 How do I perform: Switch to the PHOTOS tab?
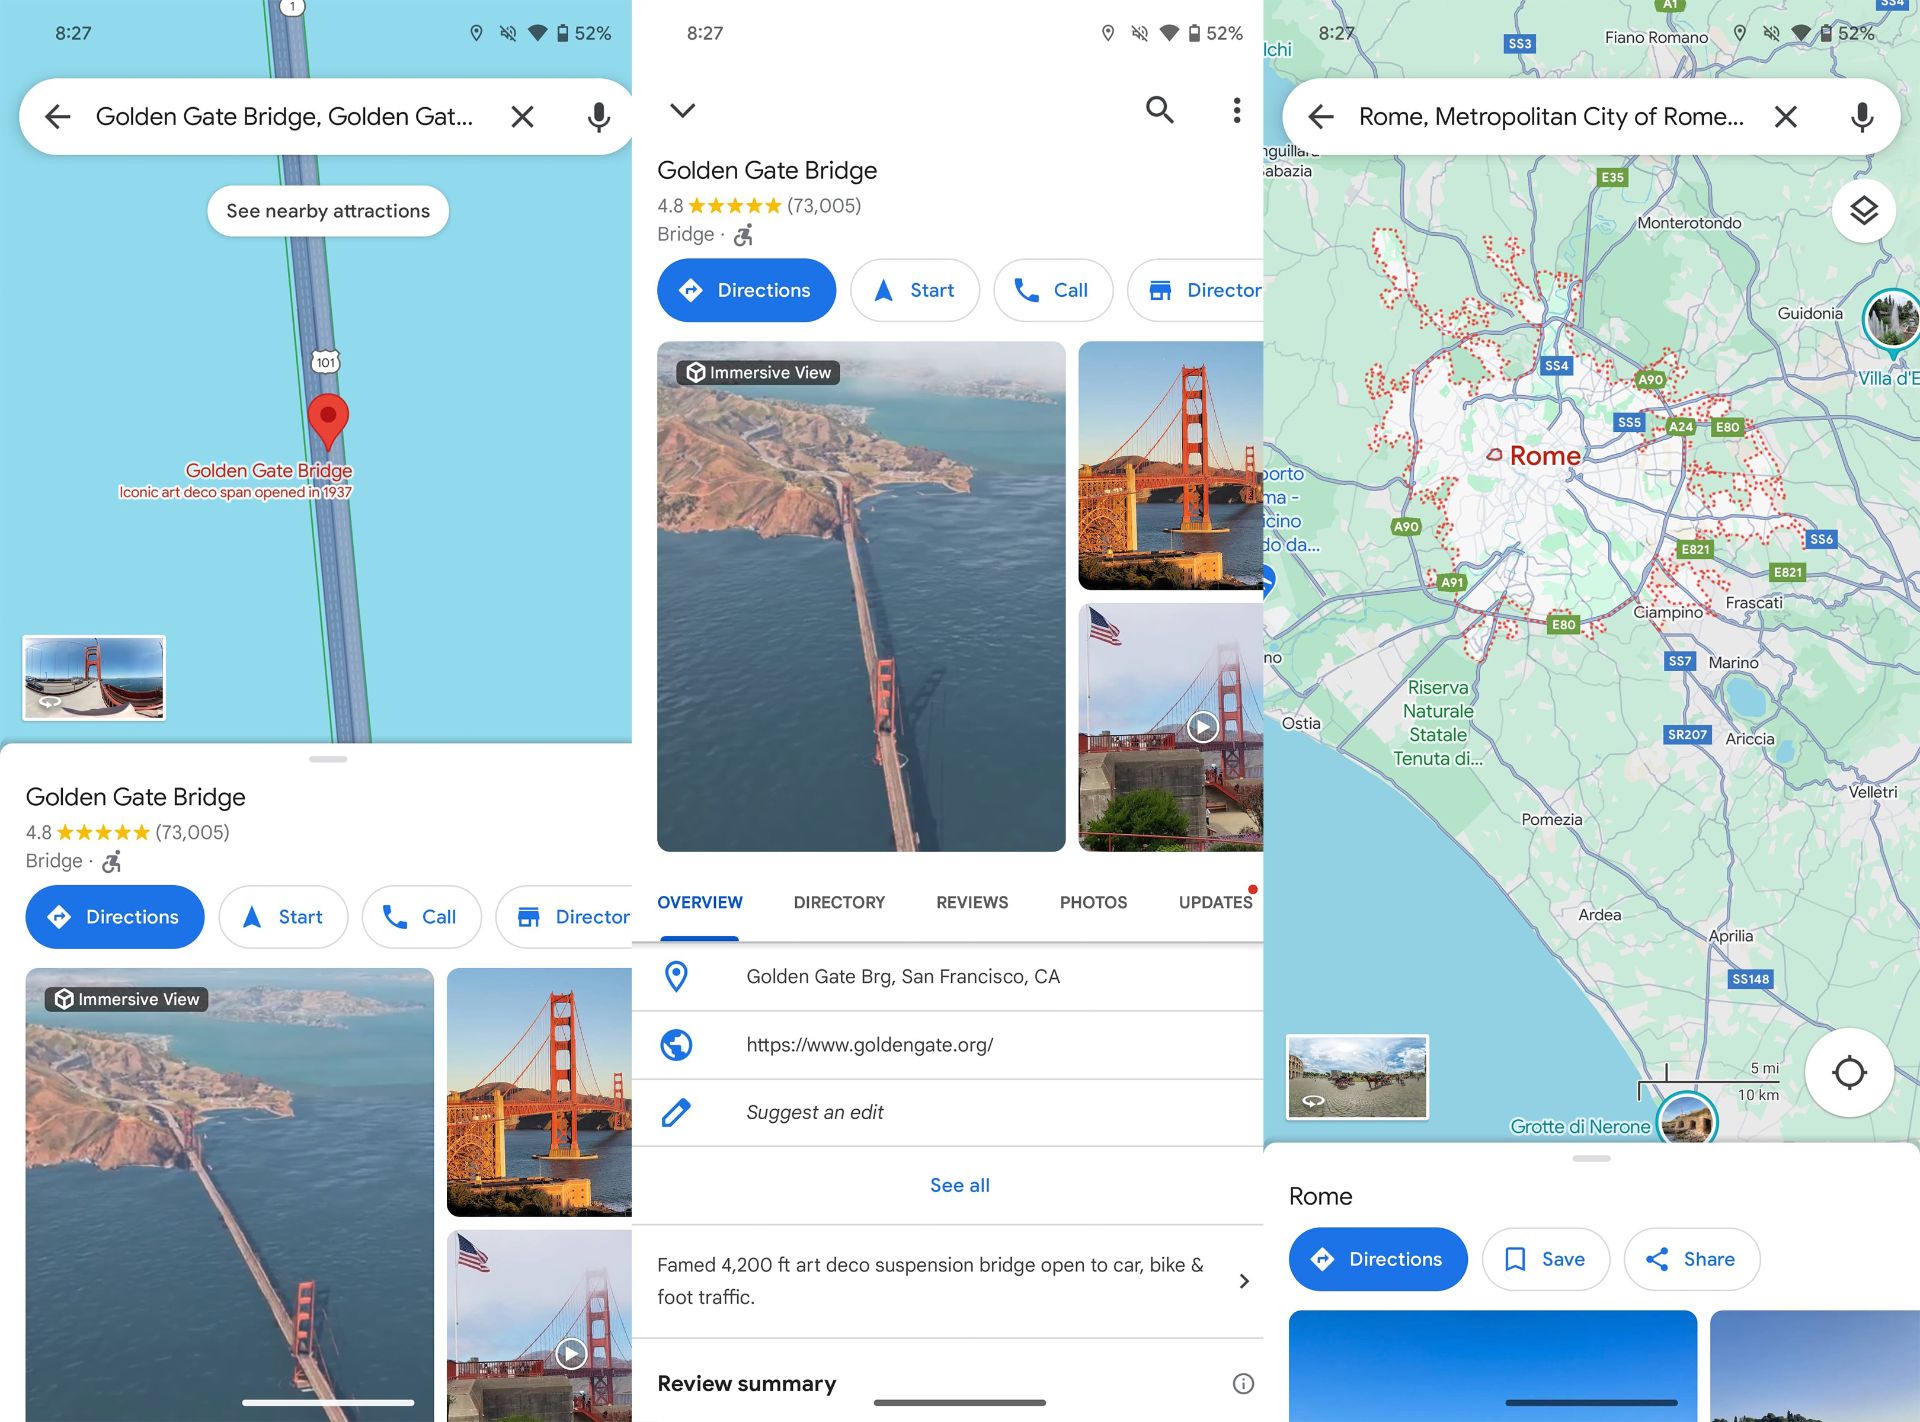click(x=1093, y=902)
